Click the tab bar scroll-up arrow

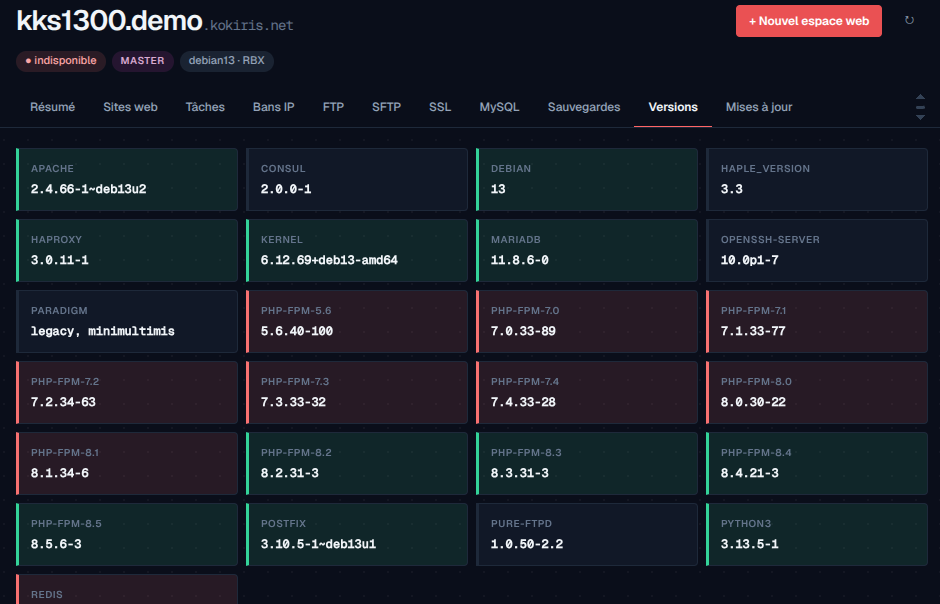(920, 97)
